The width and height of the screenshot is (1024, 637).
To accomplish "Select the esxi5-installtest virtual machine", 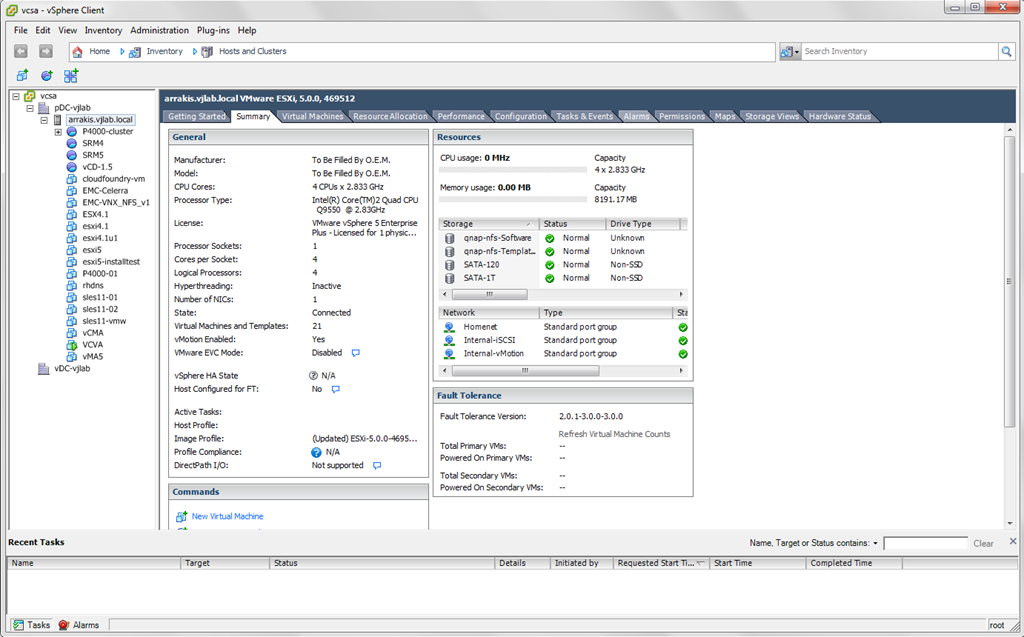I will (111, 262).
